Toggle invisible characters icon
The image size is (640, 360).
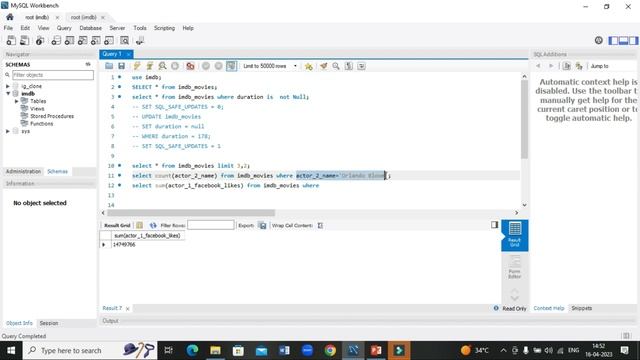pyautogui.click(x=349, y=66)
